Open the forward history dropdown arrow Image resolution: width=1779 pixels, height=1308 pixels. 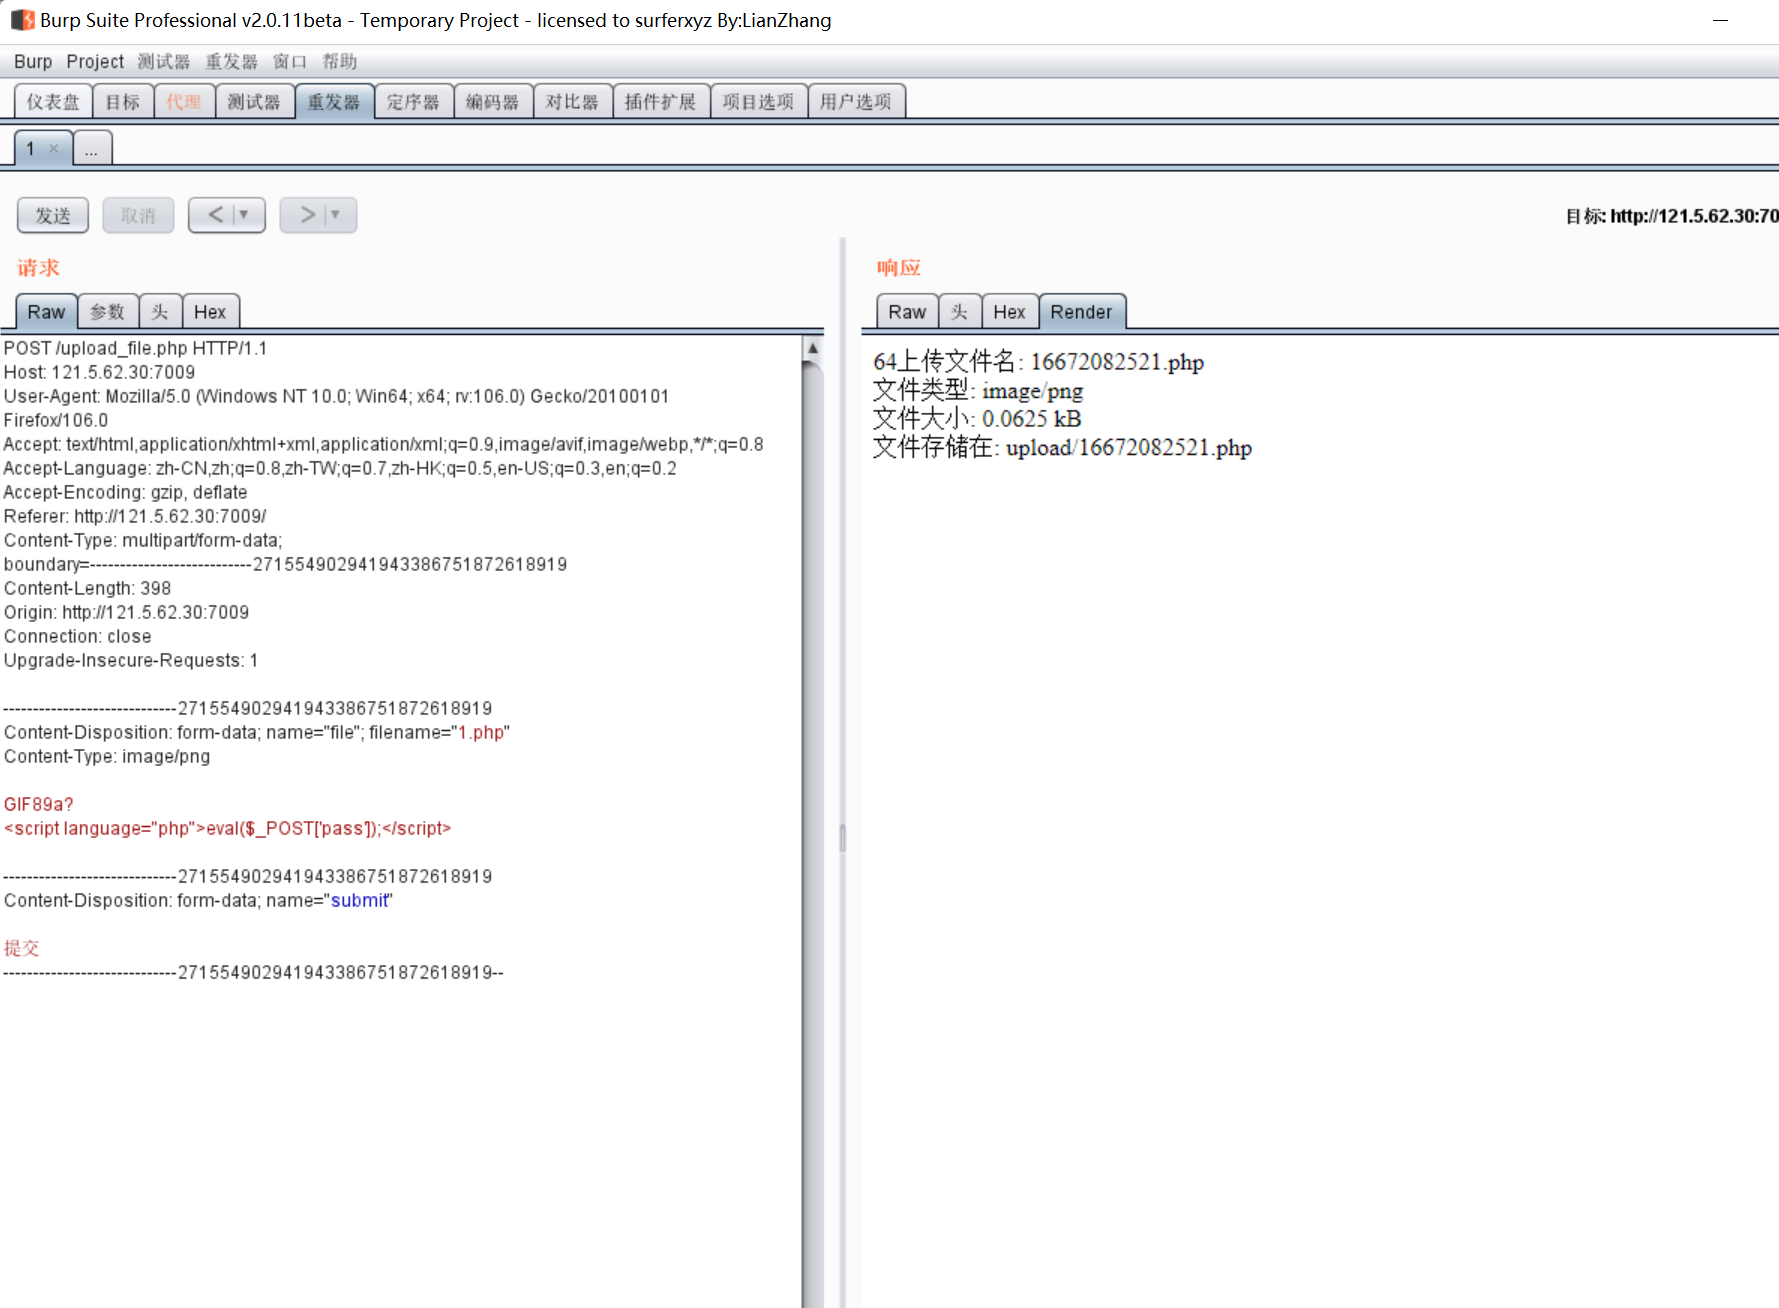click(x=336, y=215)
